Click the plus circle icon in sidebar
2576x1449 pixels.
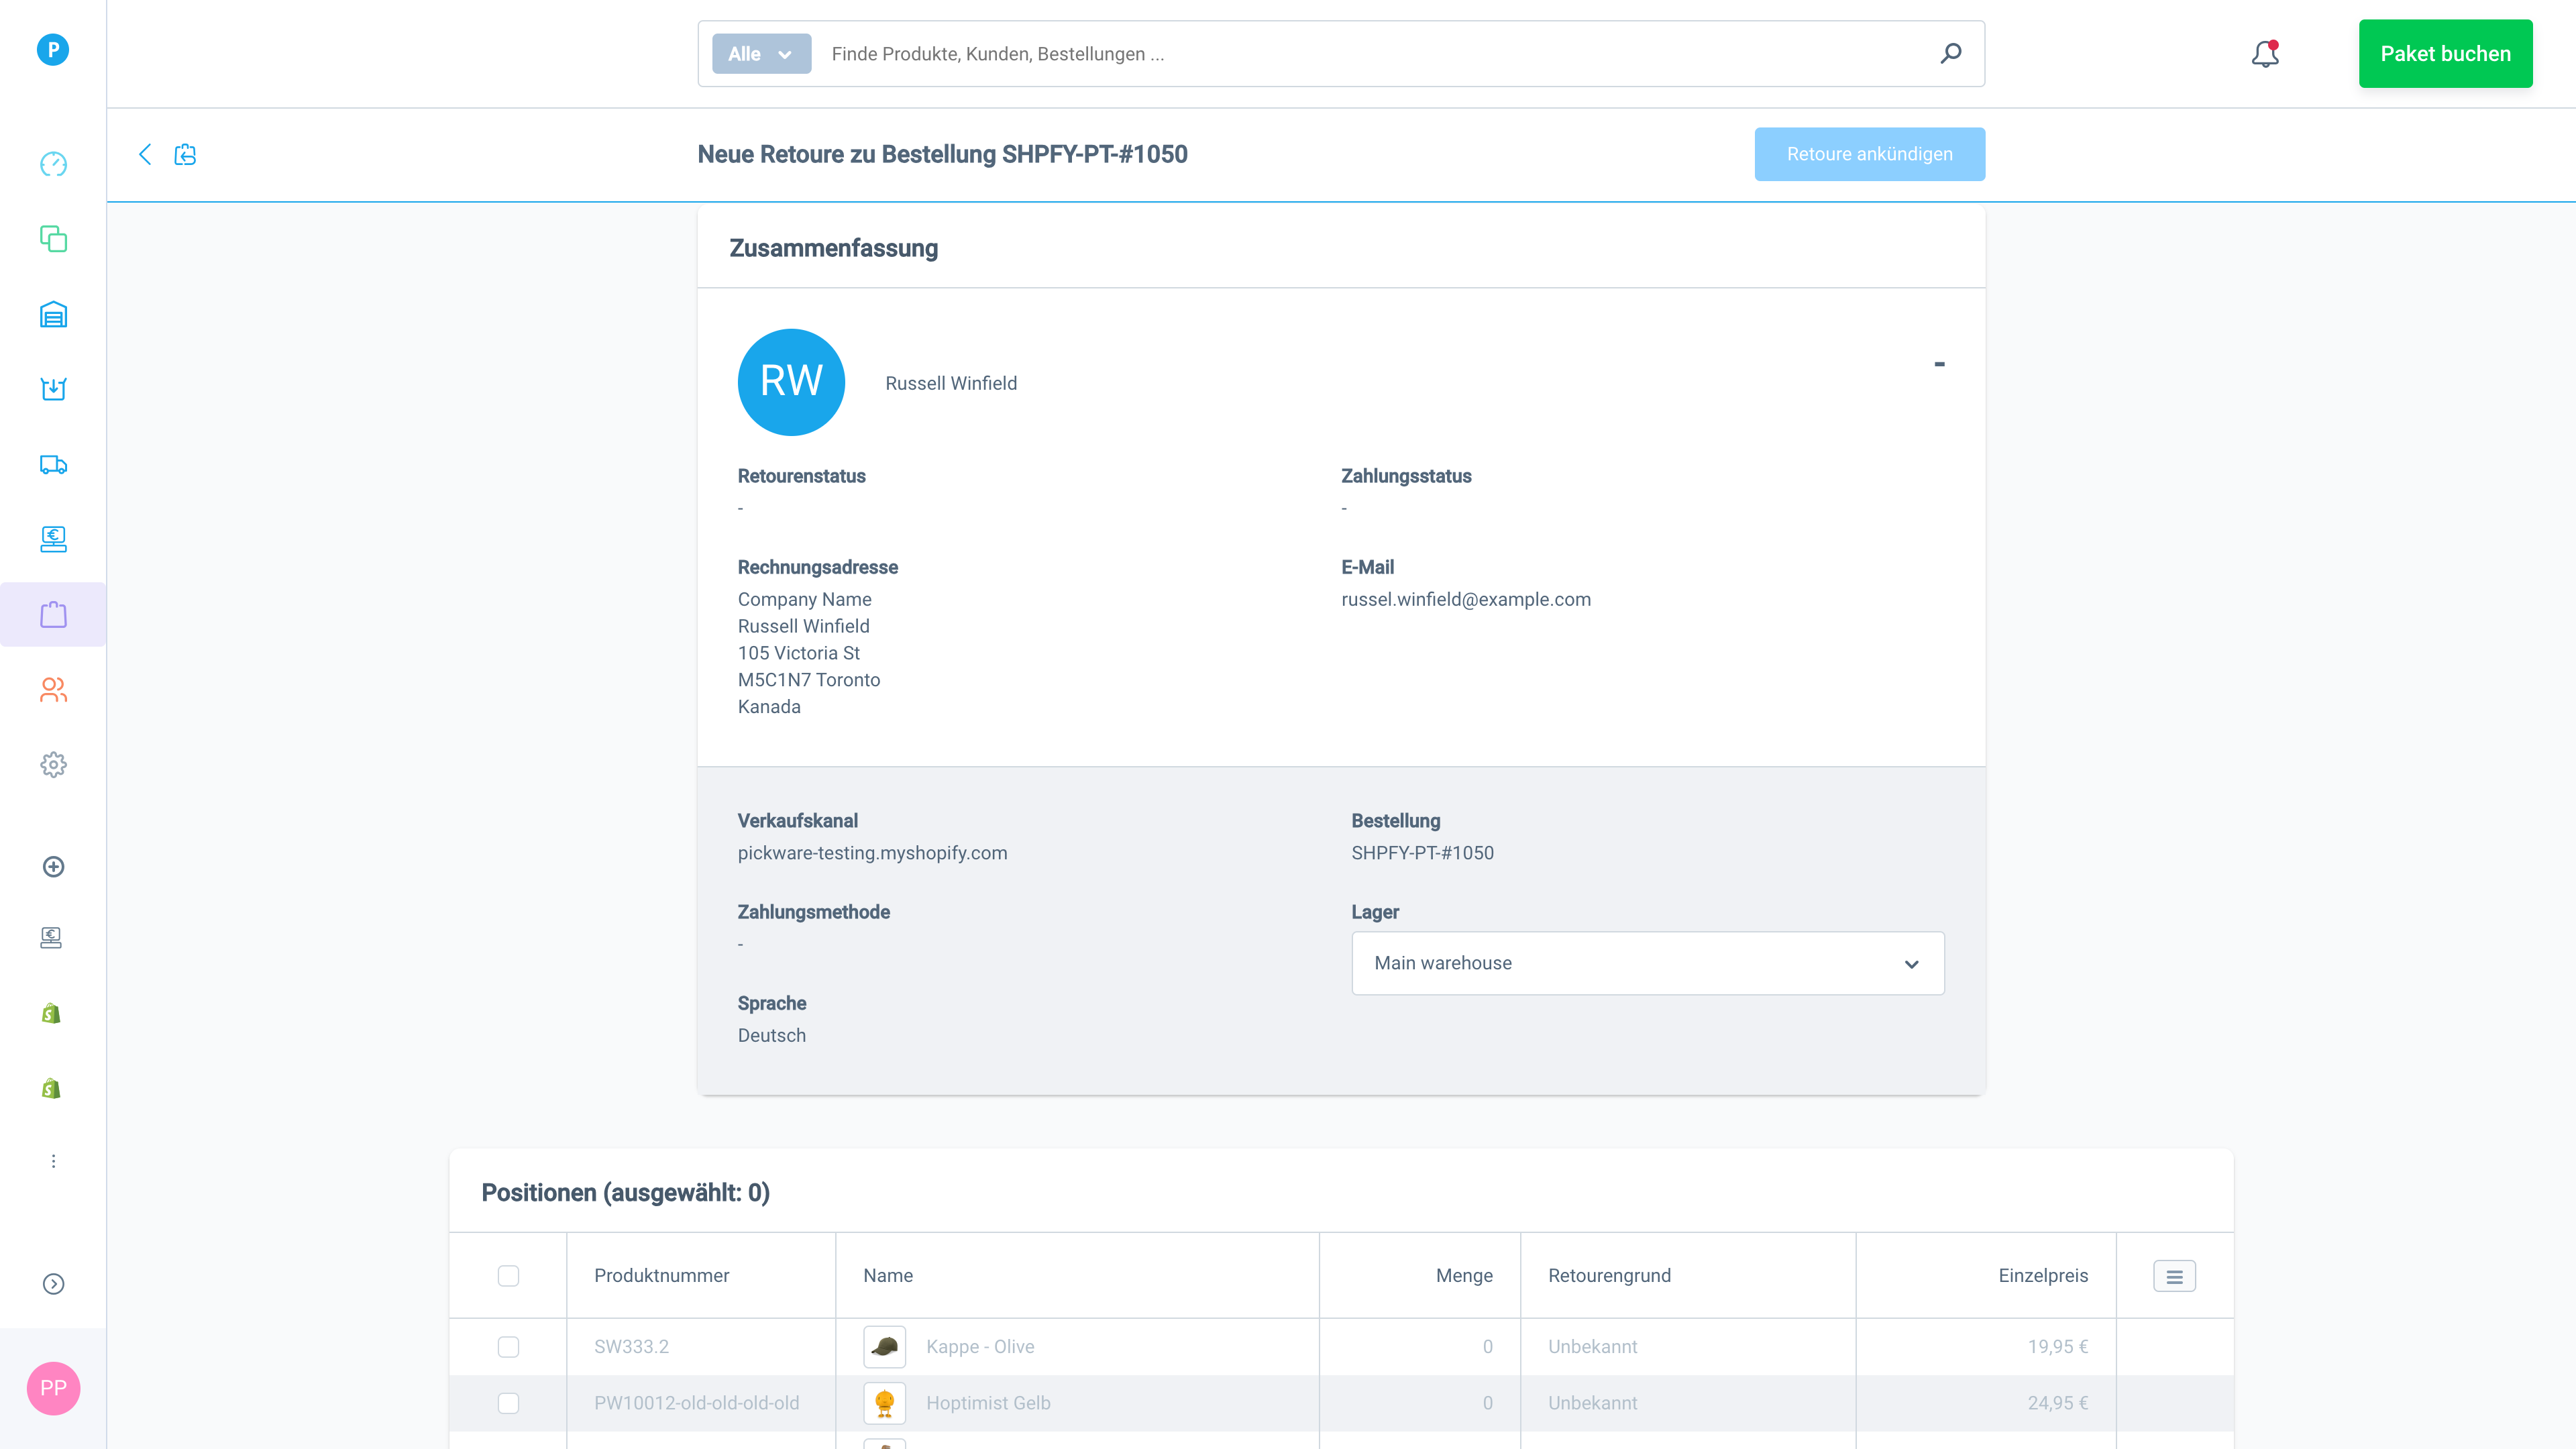pyautogui.click(x=53, y=867)
